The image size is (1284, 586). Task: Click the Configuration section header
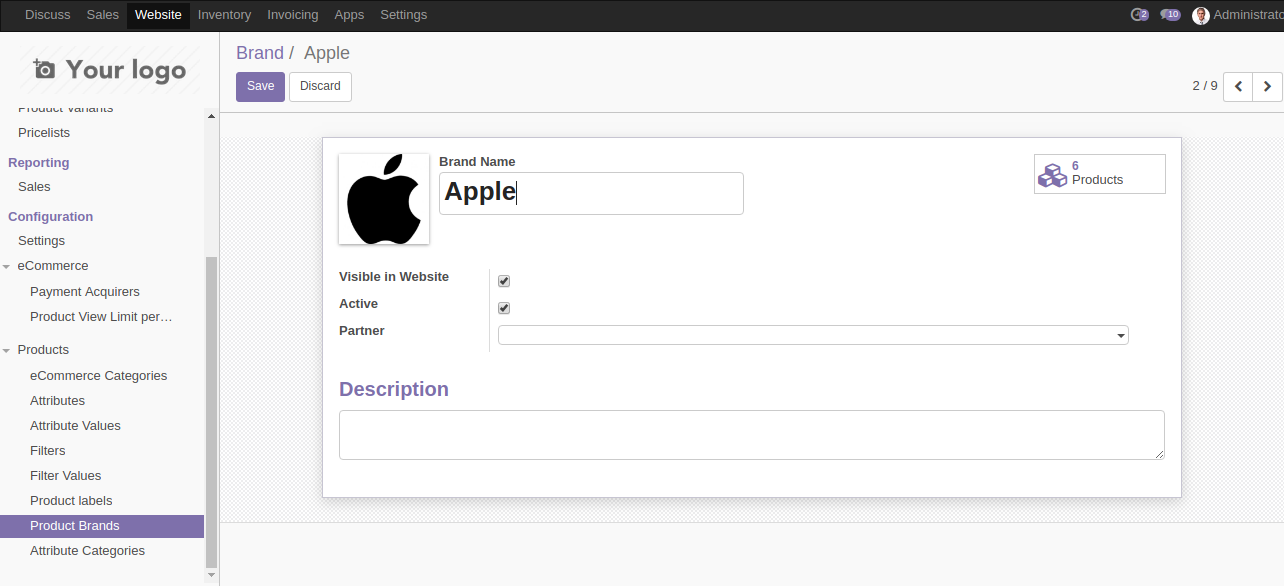coord(50,217)
